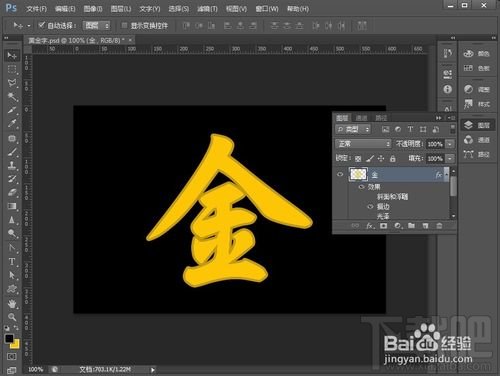Select the Brush tool
The height and width of the screenshot is (376, 500).
[12, 152]
